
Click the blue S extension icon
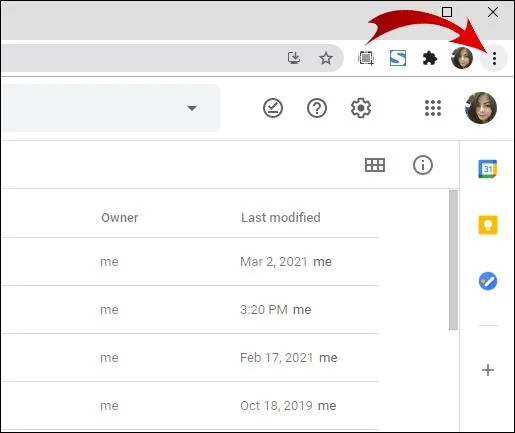[398, 58]
